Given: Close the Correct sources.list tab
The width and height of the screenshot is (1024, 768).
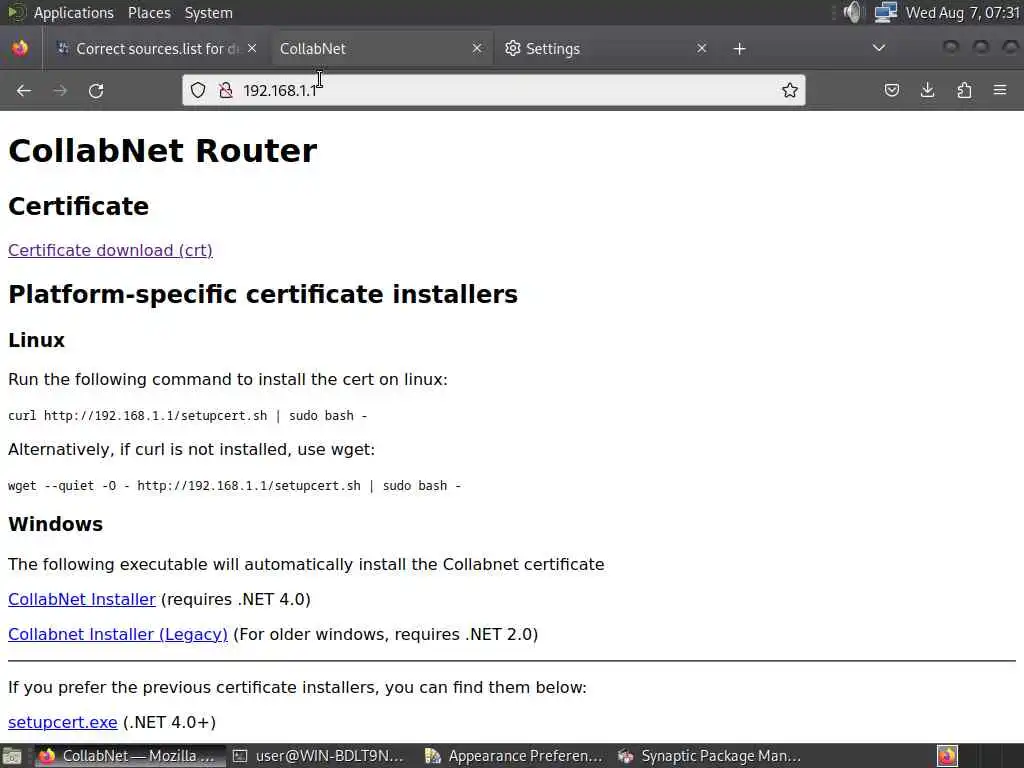Looking at the screenshot, I should pyautogui.click(x=252, y=48).
